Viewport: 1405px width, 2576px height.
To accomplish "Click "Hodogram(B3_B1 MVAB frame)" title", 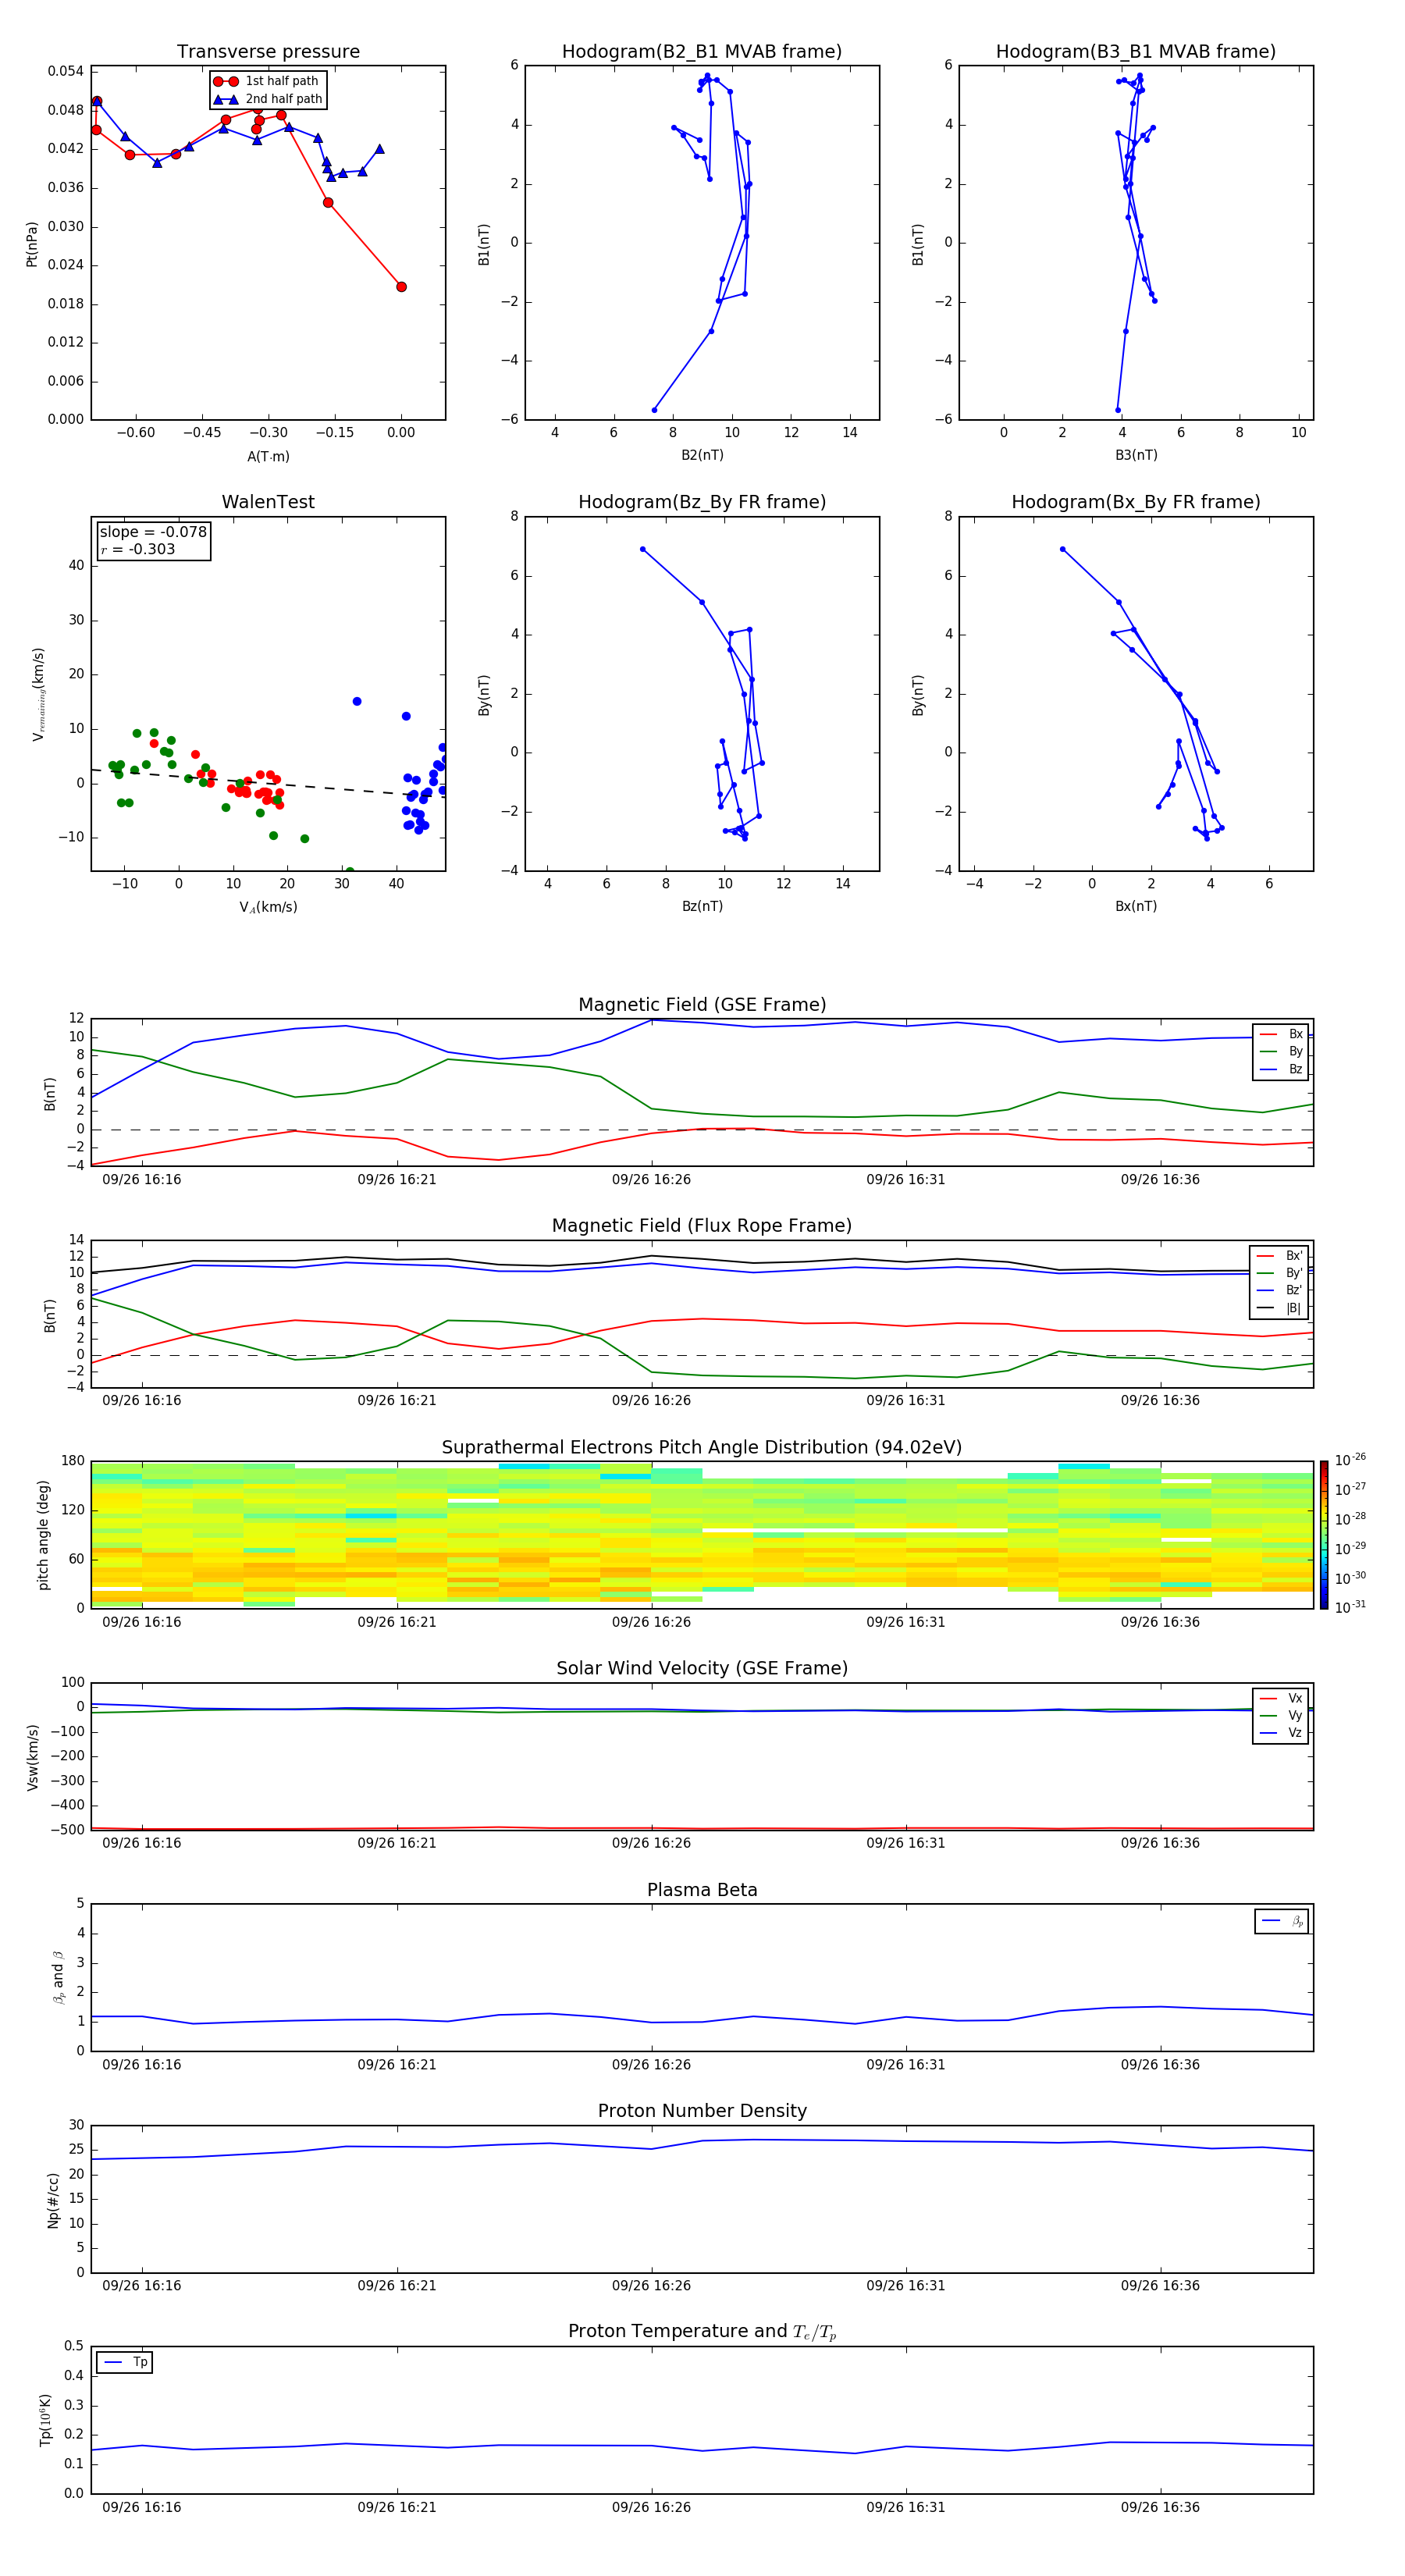I will 1136,51.
